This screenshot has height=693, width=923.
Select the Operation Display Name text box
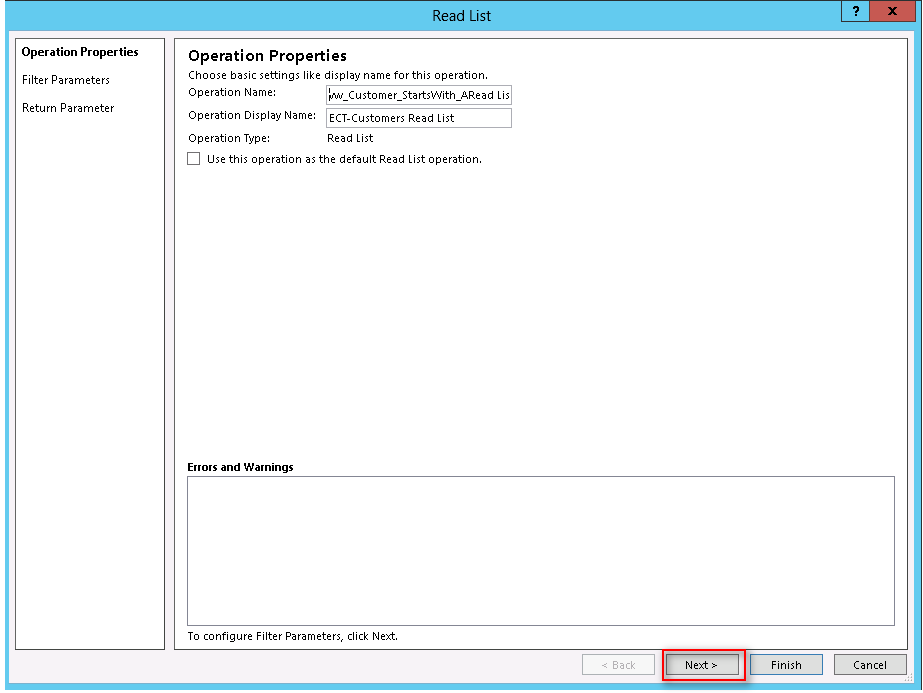(x=420, y=117)
